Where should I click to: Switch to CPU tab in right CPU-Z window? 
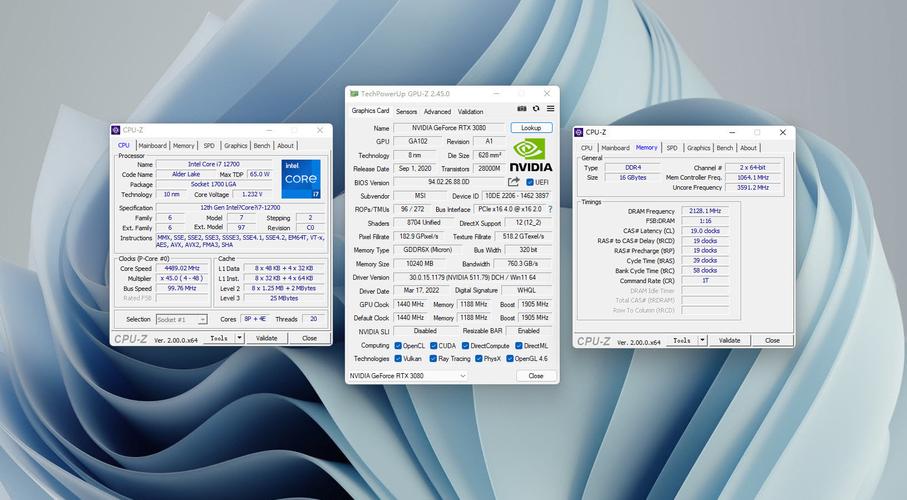point(587,148)
